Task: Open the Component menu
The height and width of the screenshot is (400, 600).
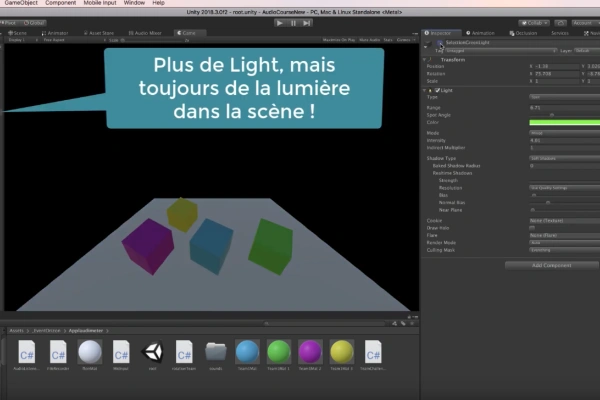Action: pos(60,4)
